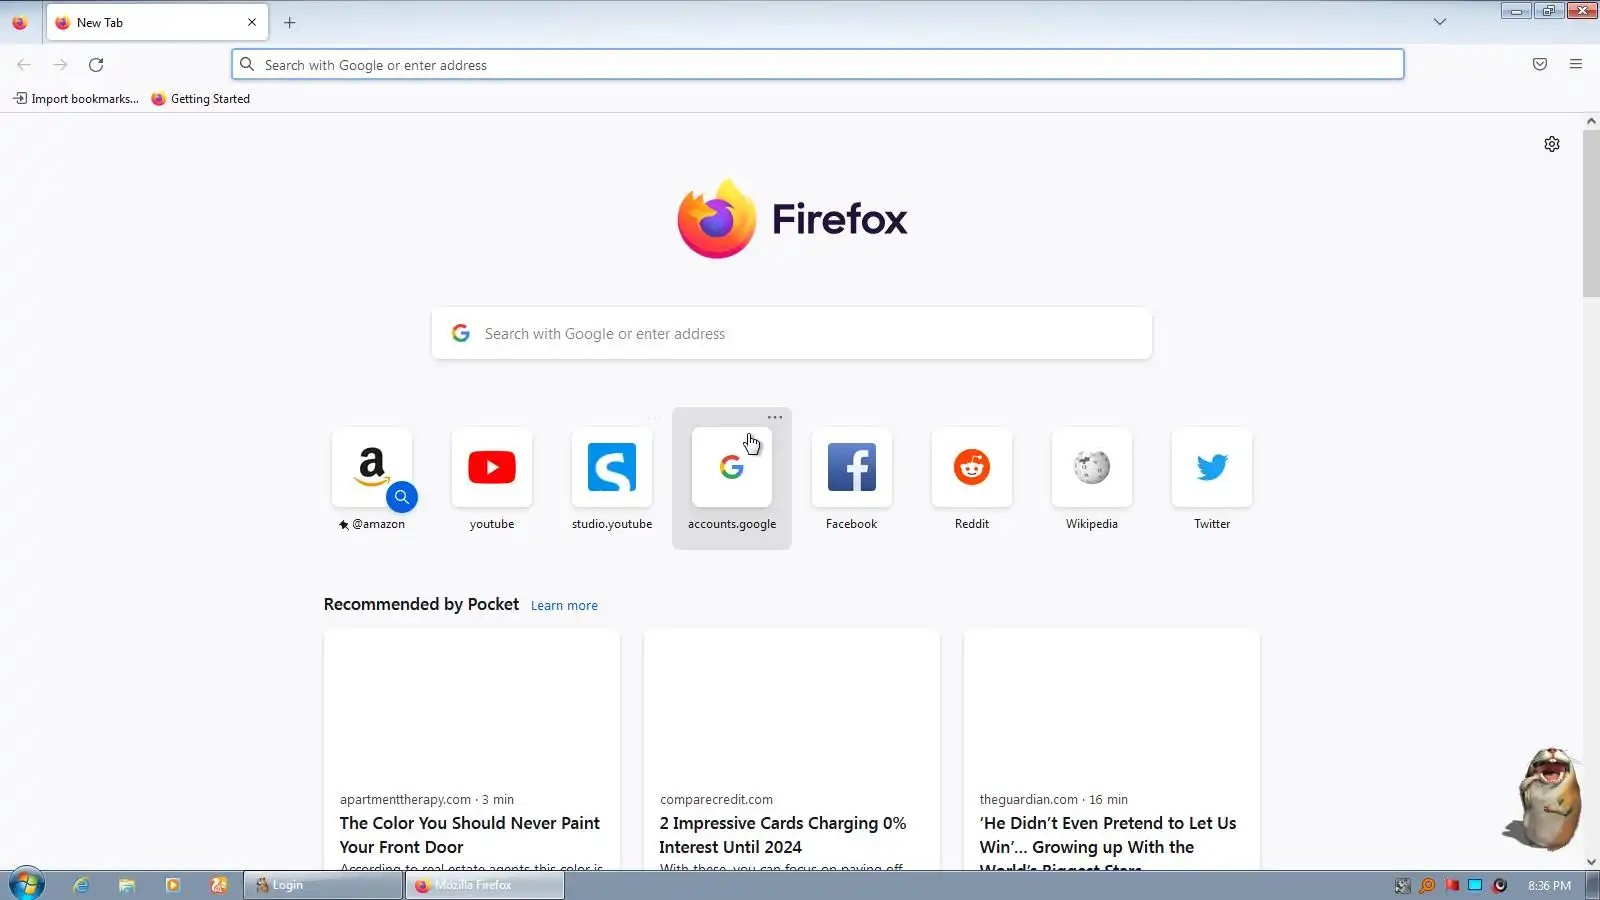Open the Reddit shortcut tile

click(x=972, y=467)
